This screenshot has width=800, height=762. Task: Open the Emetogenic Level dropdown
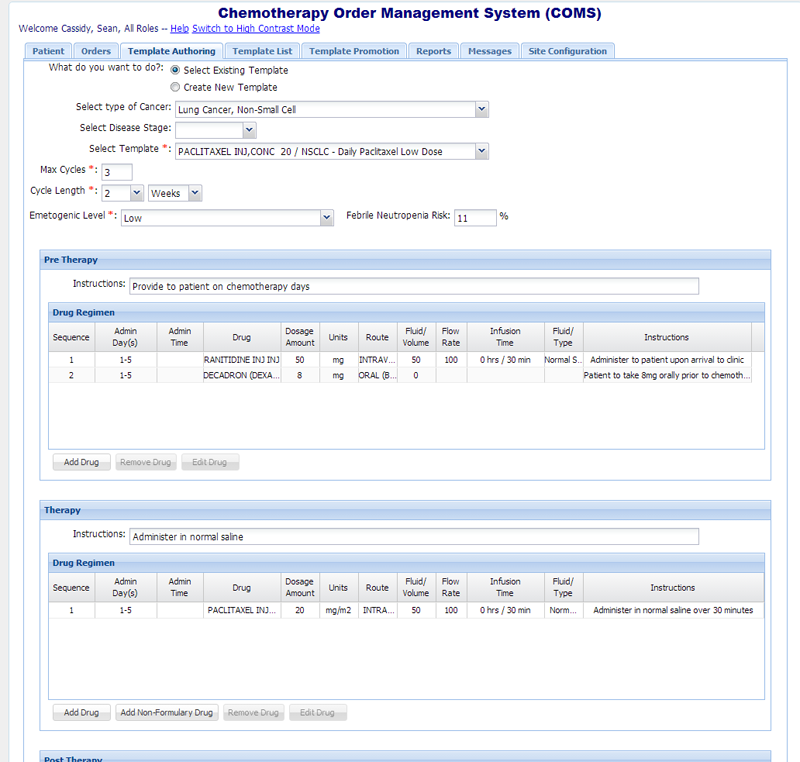point(326,217)
